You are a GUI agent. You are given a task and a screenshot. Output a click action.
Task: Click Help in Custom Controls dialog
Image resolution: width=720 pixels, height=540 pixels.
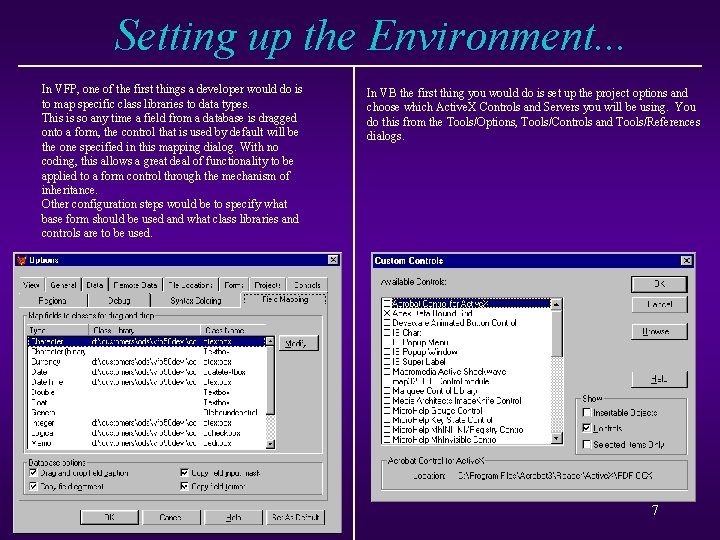coord(659,379)
